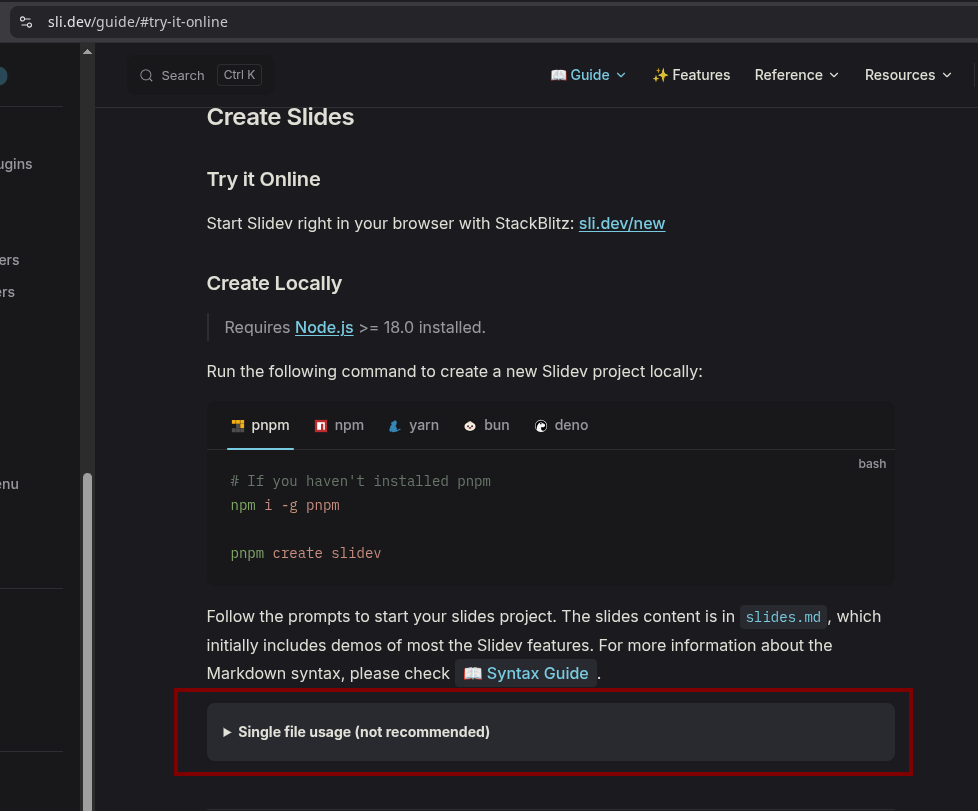Click the bun runtime icon

click(x=469, y=425)
